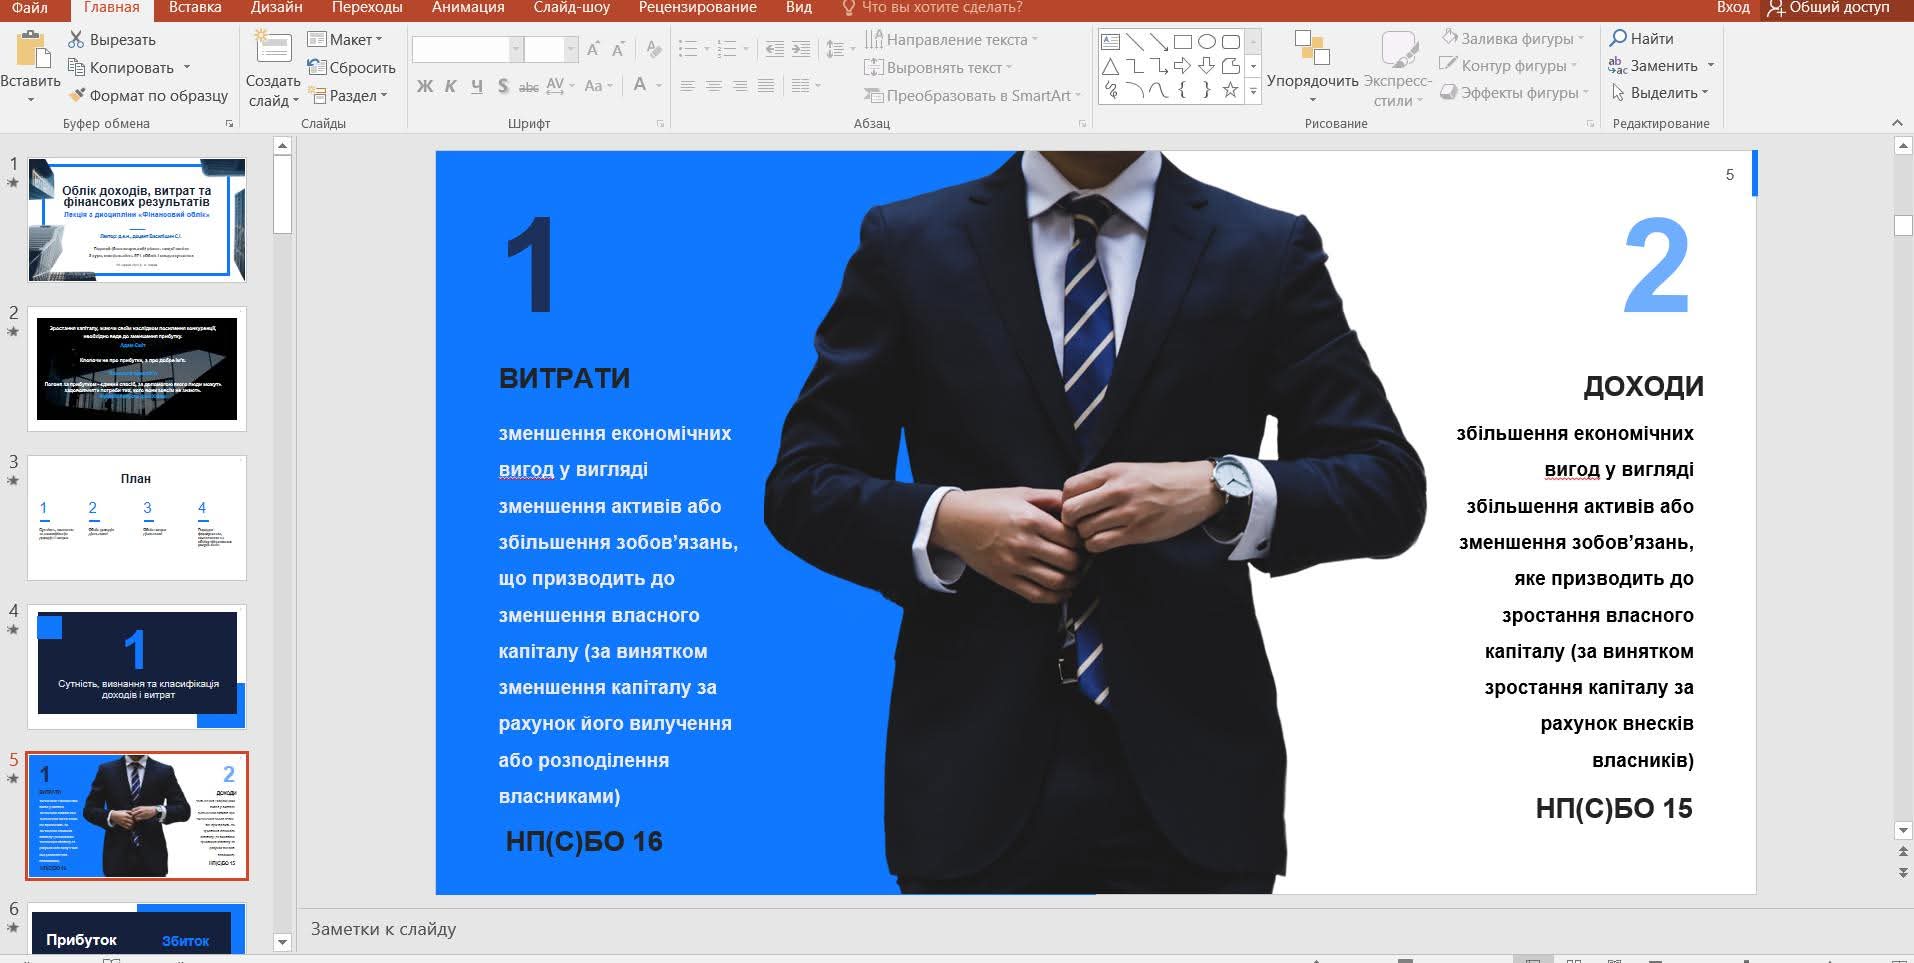
Task: Toggle underline formatting (Ч)
Action: (476, 86)
